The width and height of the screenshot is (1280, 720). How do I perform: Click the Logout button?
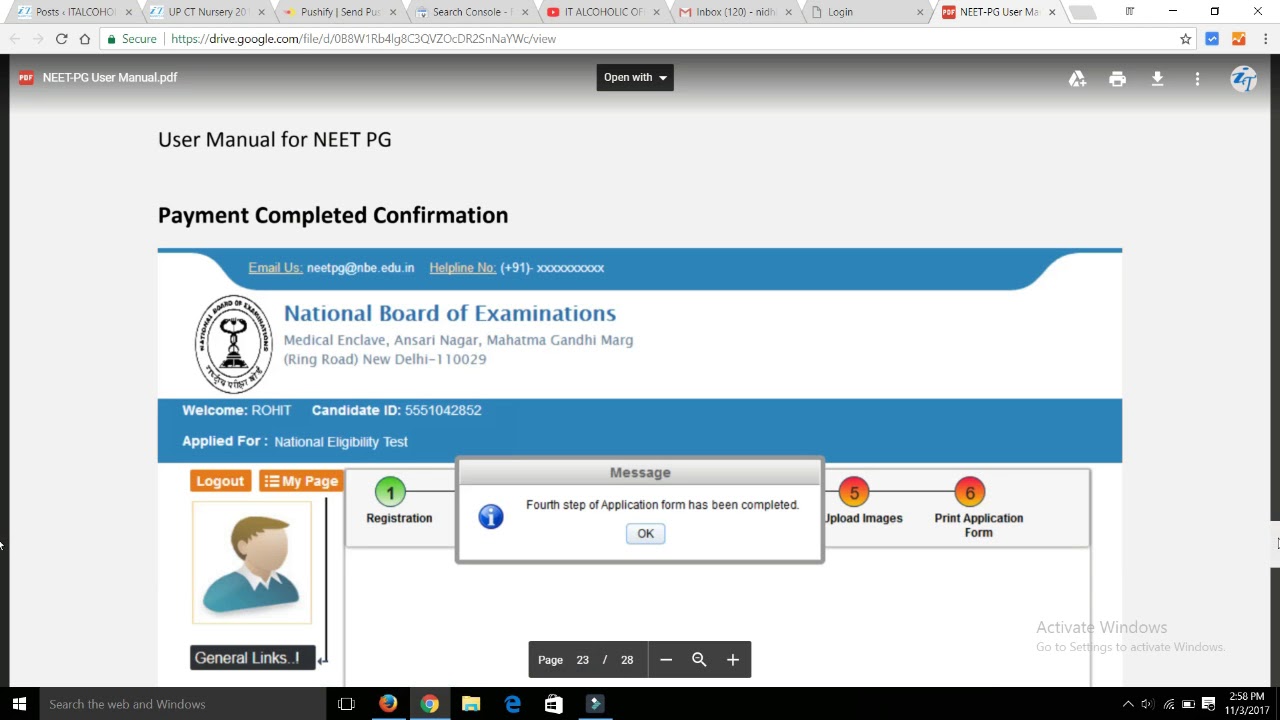pos(220,481)
